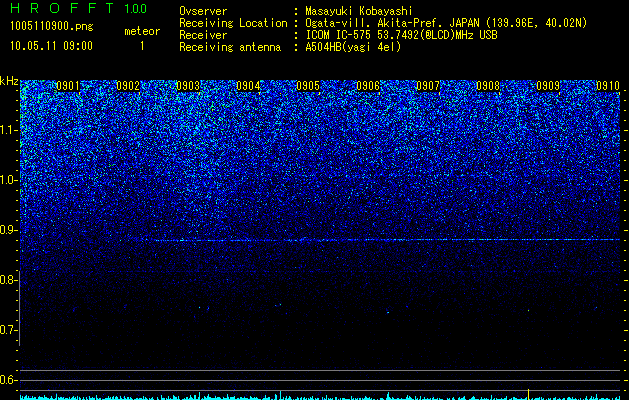The height and width of the screenshot is (400, 629).
Task: Click the observer name Masayuki Kobayashi
Action: coord(359,12)
